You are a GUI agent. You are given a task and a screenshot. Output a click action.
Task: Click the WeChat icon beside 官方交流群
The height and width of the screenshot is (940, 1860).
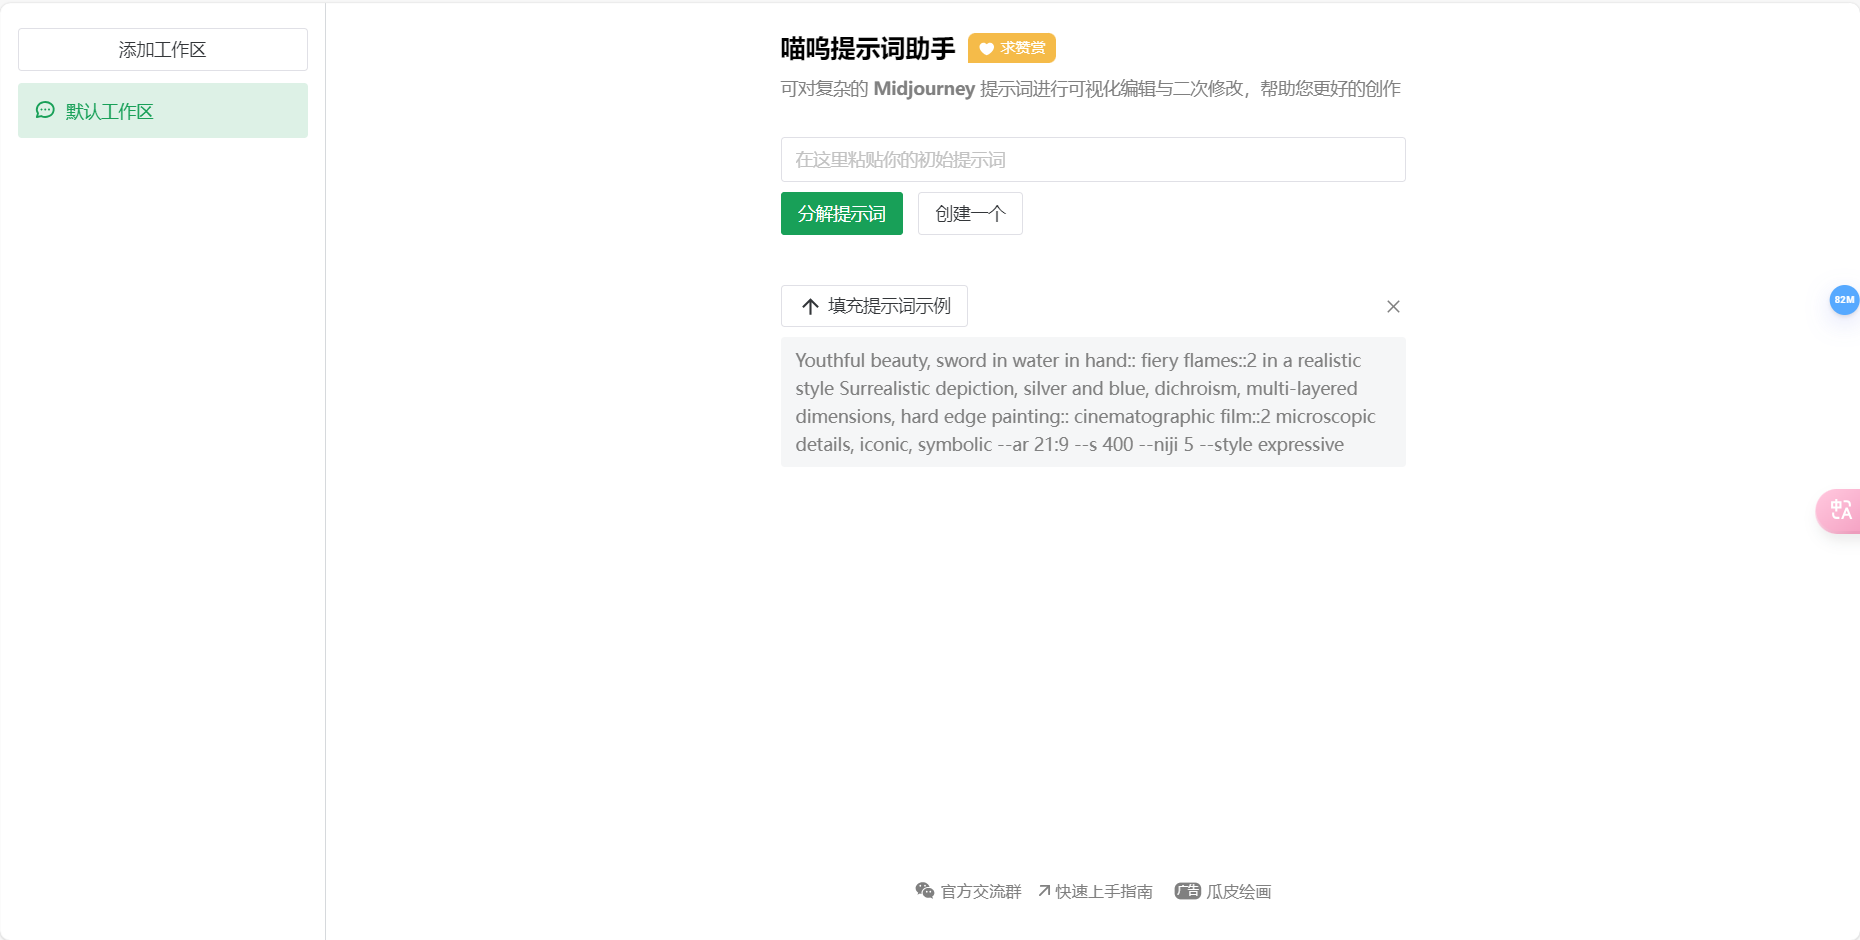coord(924,890)
